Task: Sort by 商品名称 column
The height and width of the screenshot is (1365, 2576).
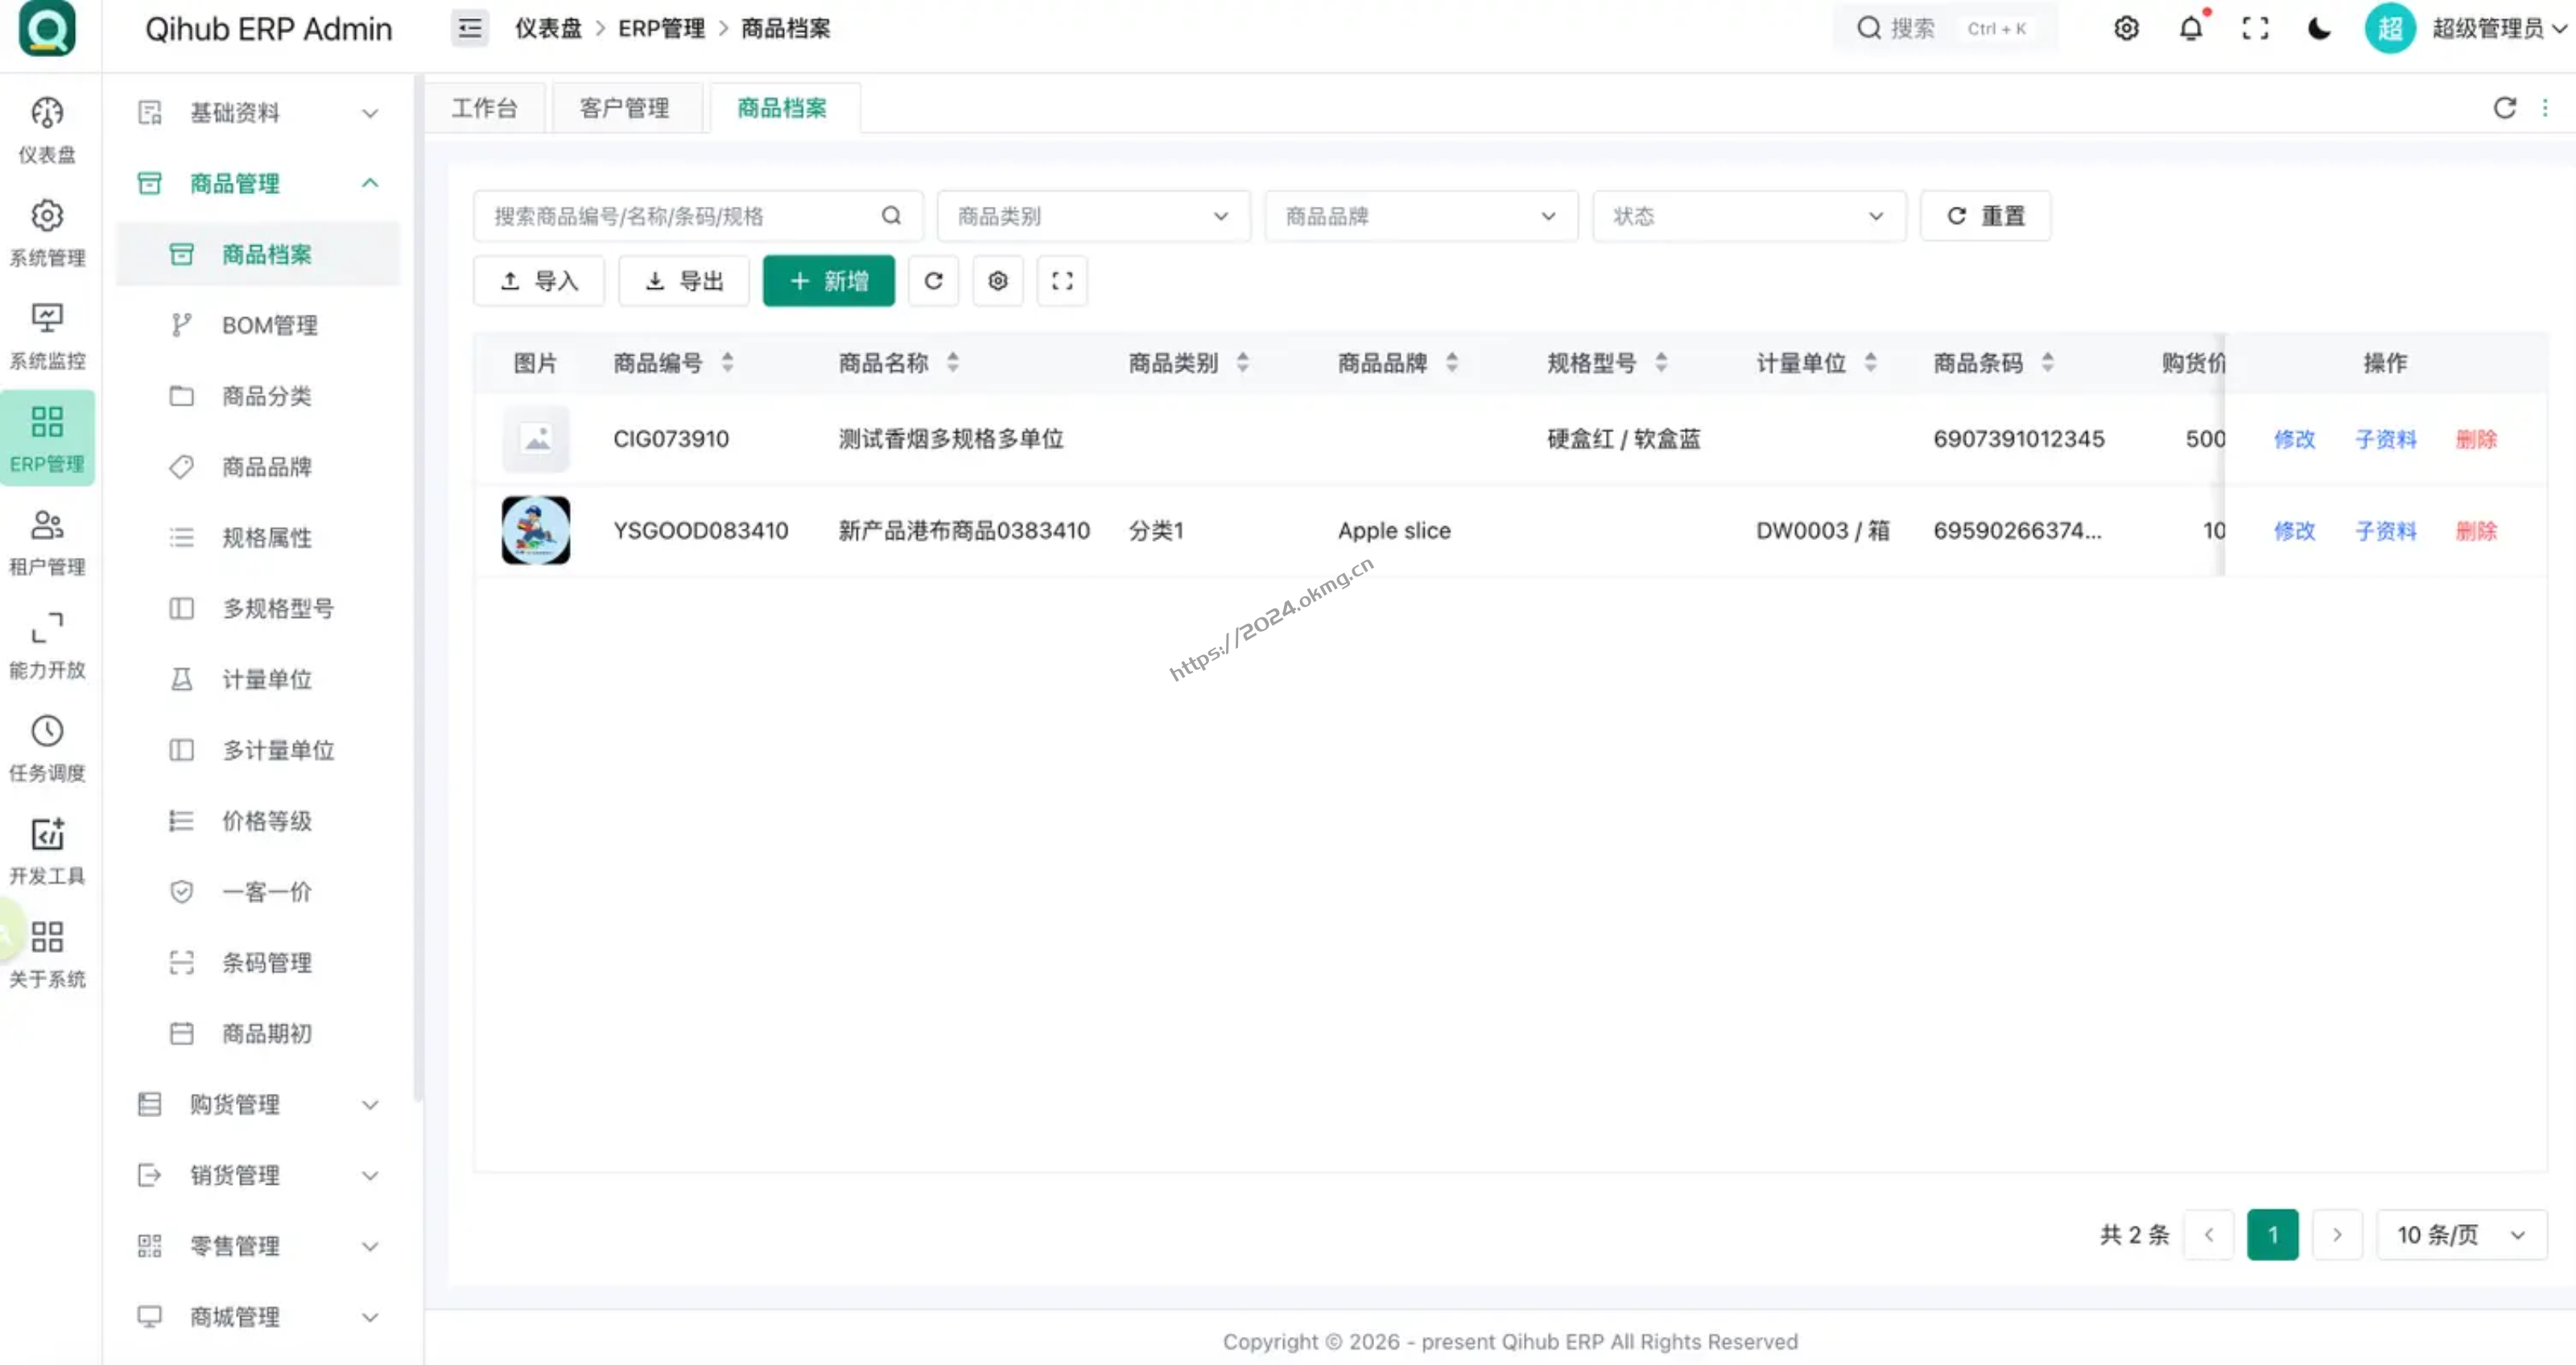Action: point(952,363)
